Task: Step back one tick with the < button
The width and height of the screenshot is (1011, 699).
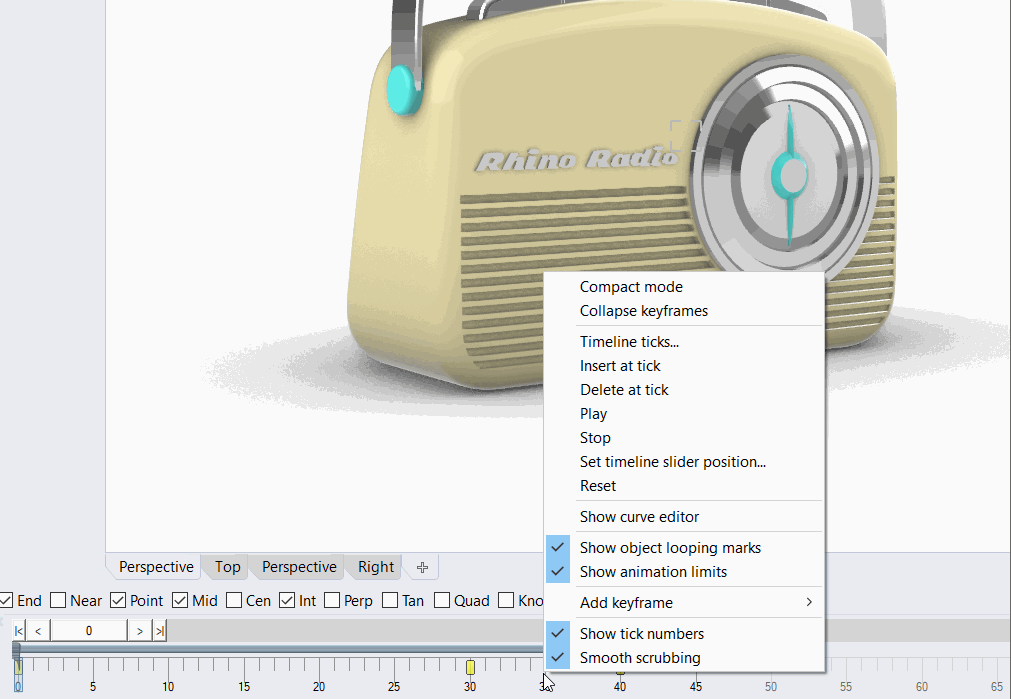Action: point(38,631)
